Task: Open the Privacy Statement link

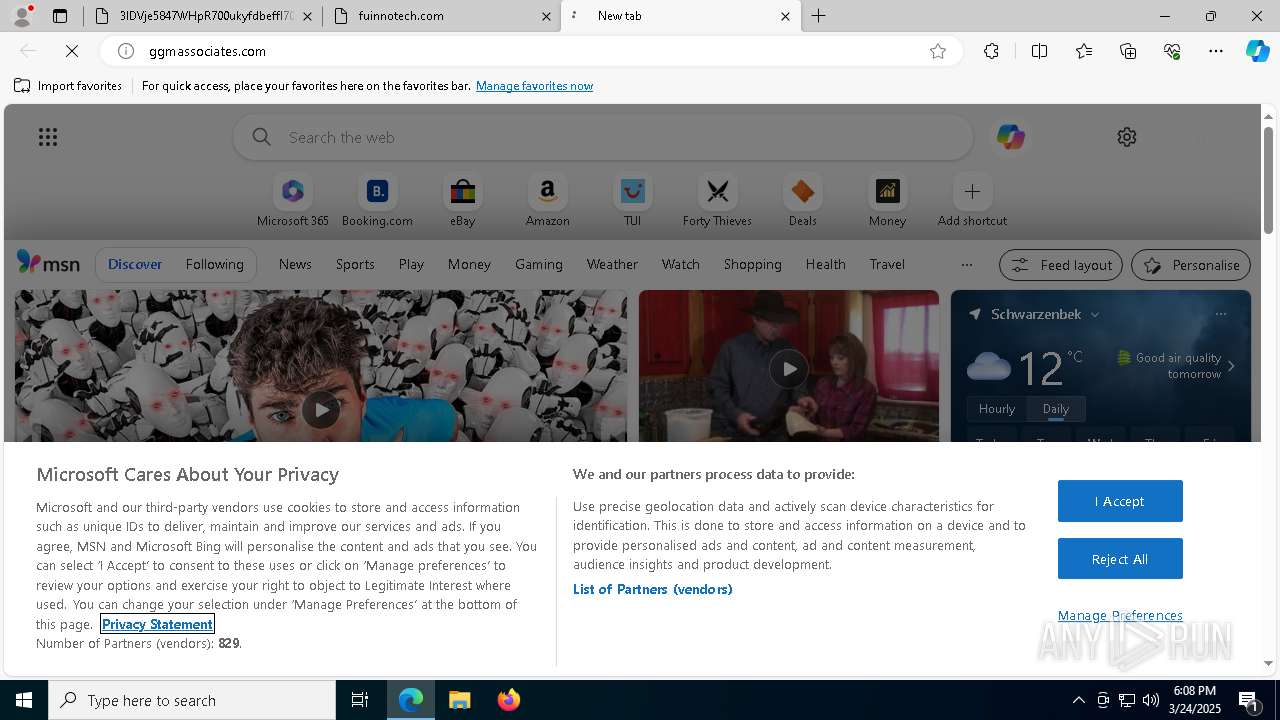Action: (157, 624)
